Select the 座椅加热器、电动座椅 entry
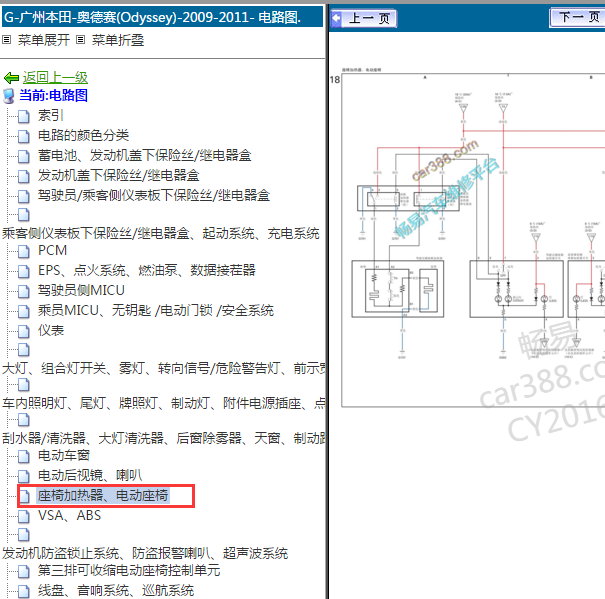 (x=103, y=496)
